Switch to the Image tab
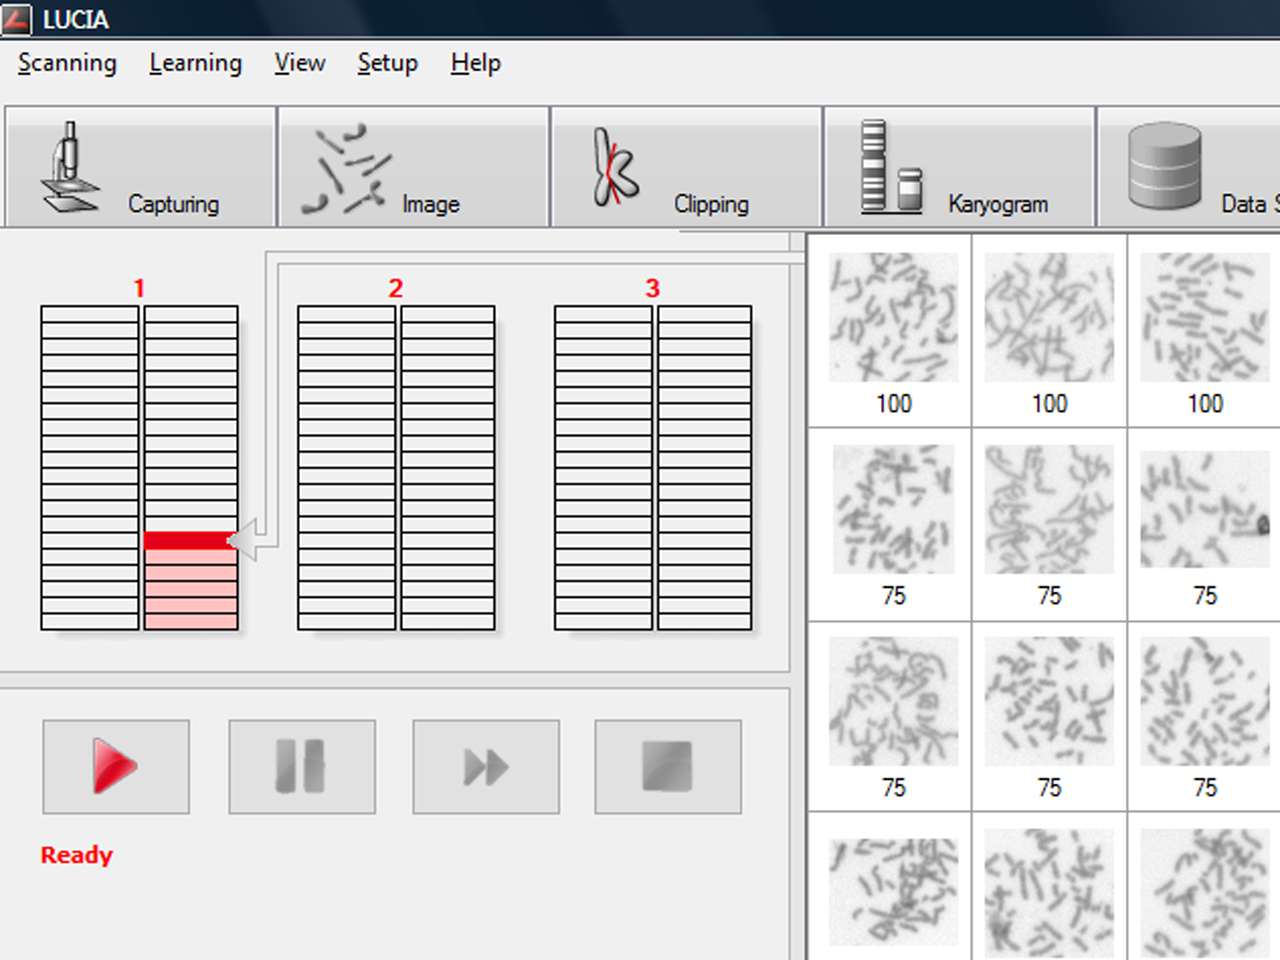1280x960 pixels. point(413,167)
